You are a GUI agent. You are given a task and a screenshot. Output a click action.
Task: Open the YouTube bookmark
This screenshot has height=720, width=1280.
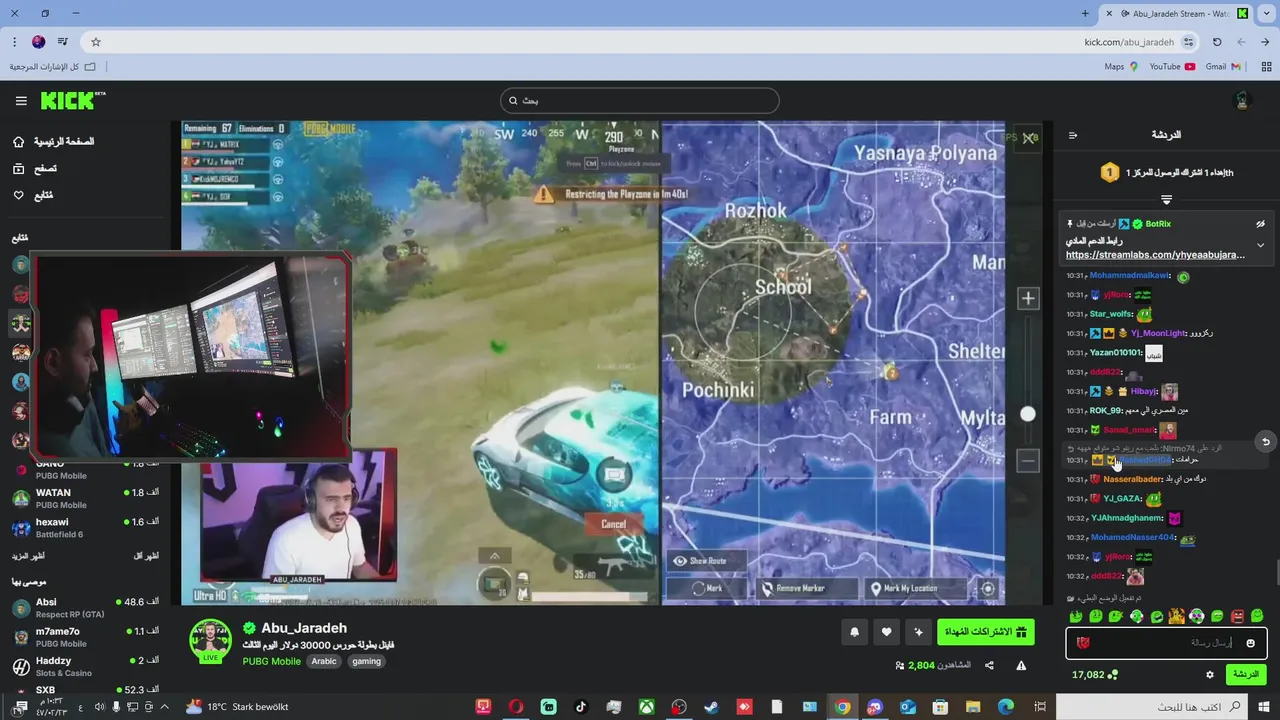[1172, 67]
